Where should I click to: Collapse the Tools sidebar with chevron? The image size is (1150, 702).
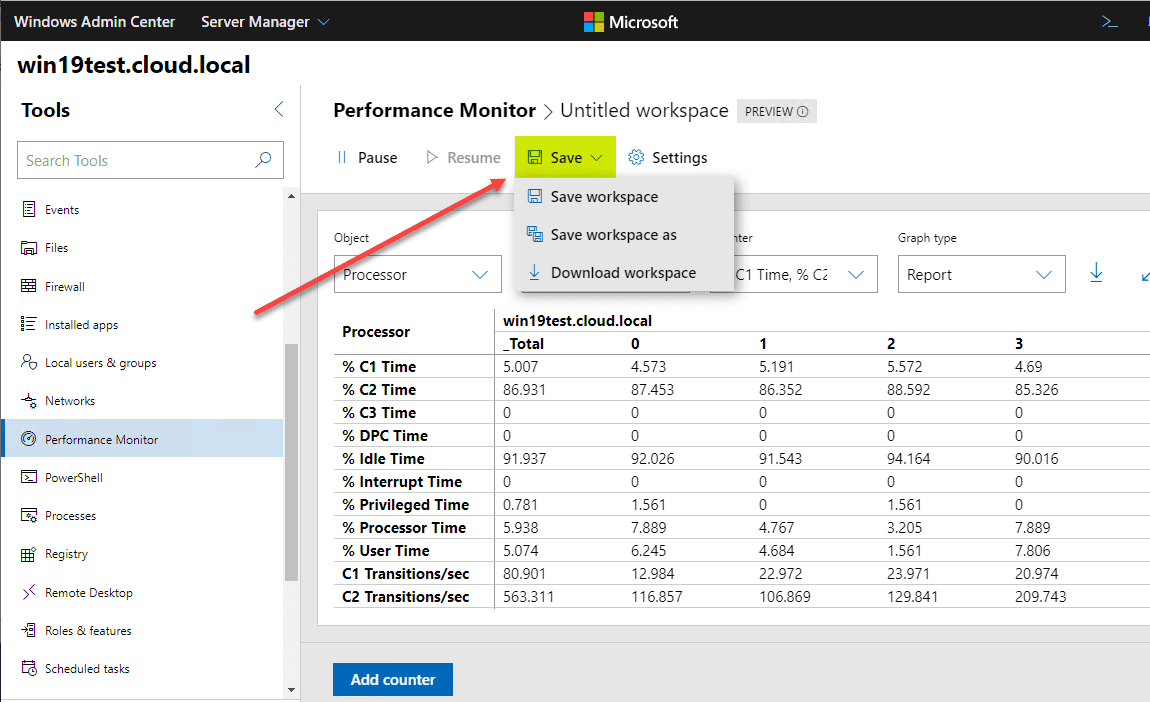[x=279, y=110]
